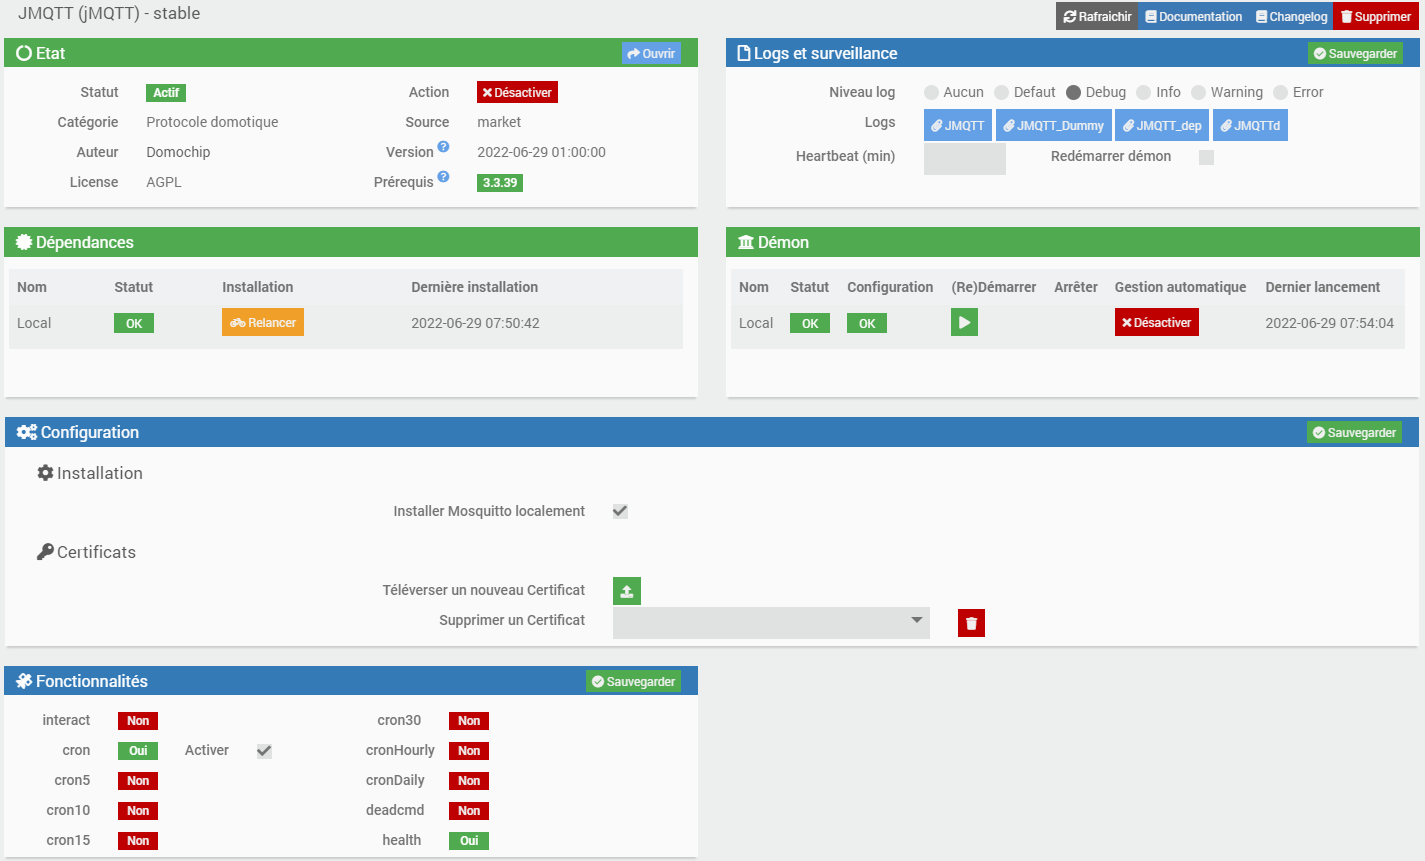Open the Documentation page
The height and width of the screenshot is (861, 1425).
pos(1193,16)
